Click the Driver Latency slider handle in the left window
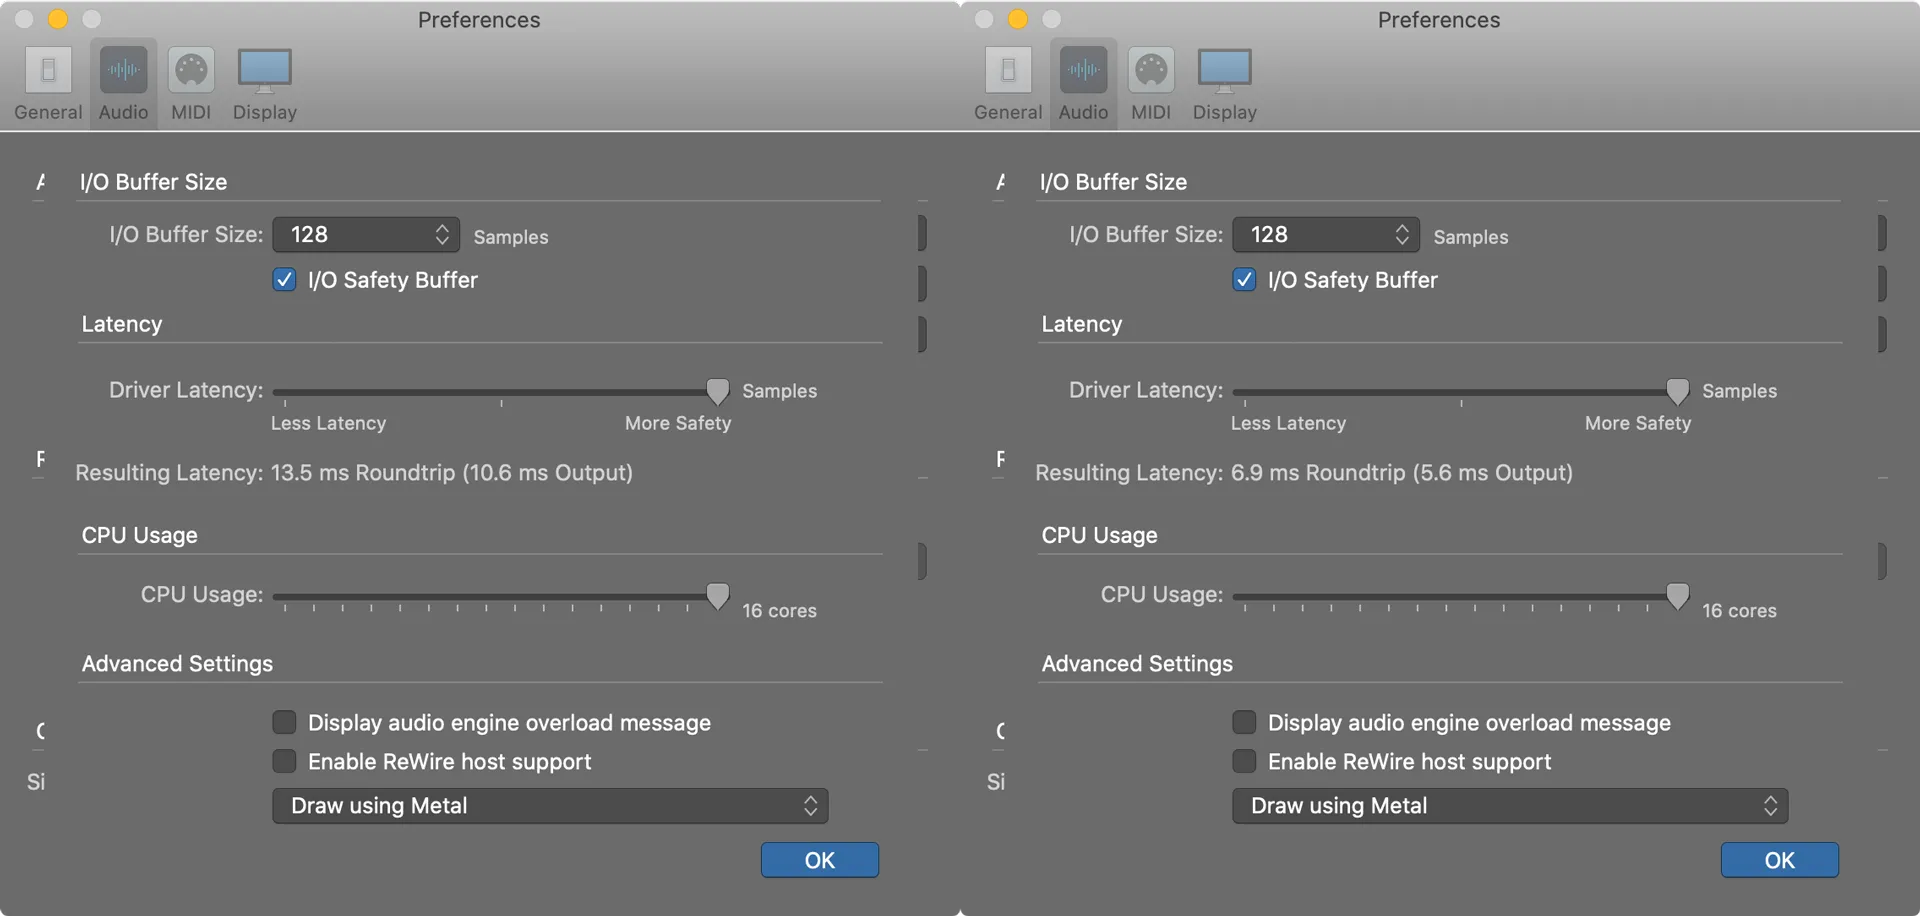 tap(717, 391)
